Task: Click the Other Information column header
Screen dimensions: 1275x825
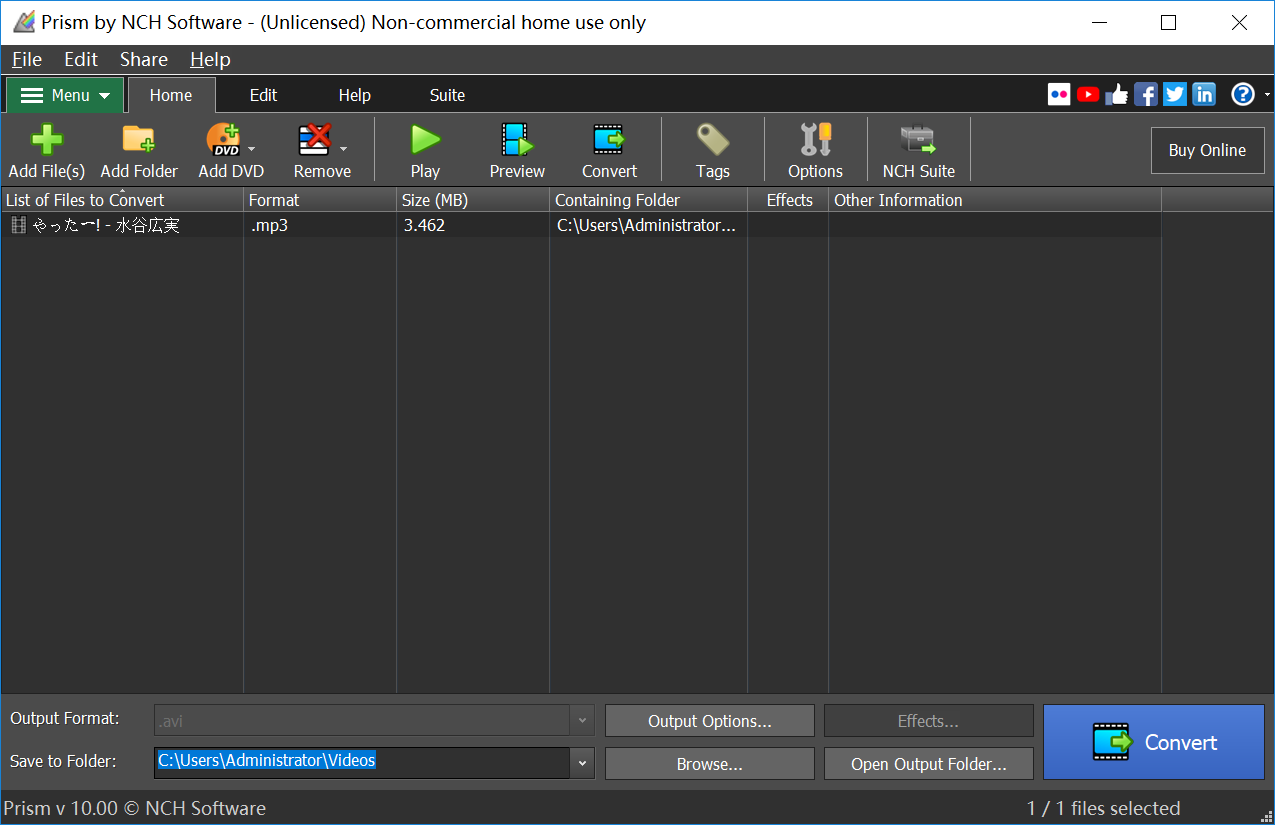Action: click(x=995, y=200)
